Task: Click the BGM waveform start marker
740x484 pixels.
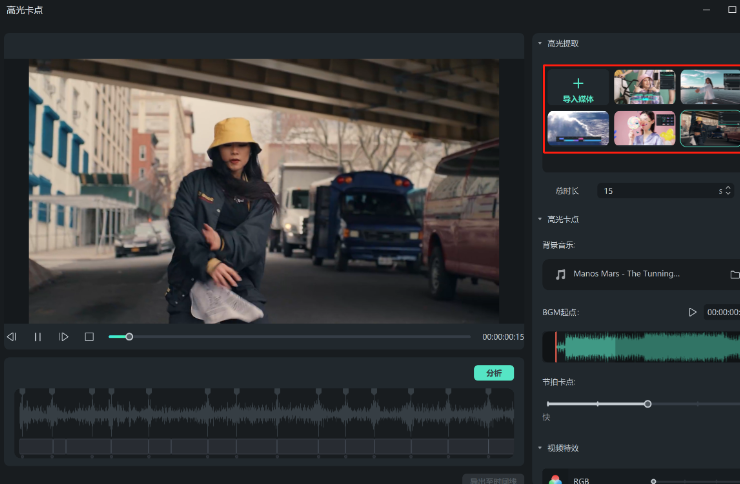Action: point(556,347)
